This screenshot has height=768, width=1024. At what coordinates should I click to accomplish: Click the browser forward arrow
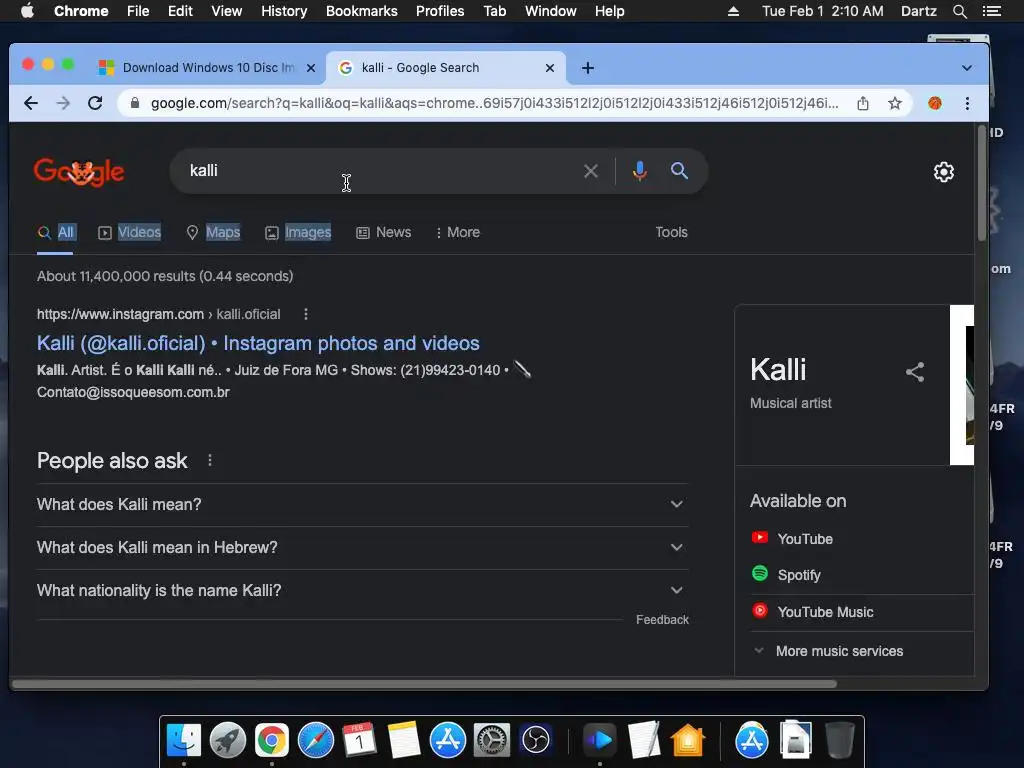click(x=63, y=103)
